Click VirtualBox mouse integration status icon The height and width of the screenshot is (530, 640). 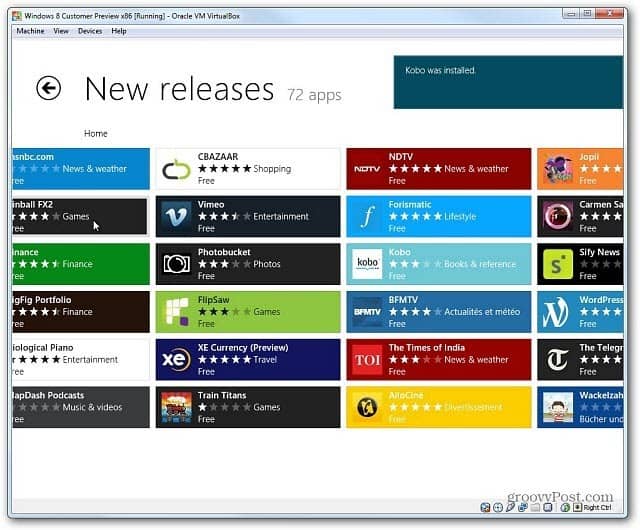(x=565, y=508)
